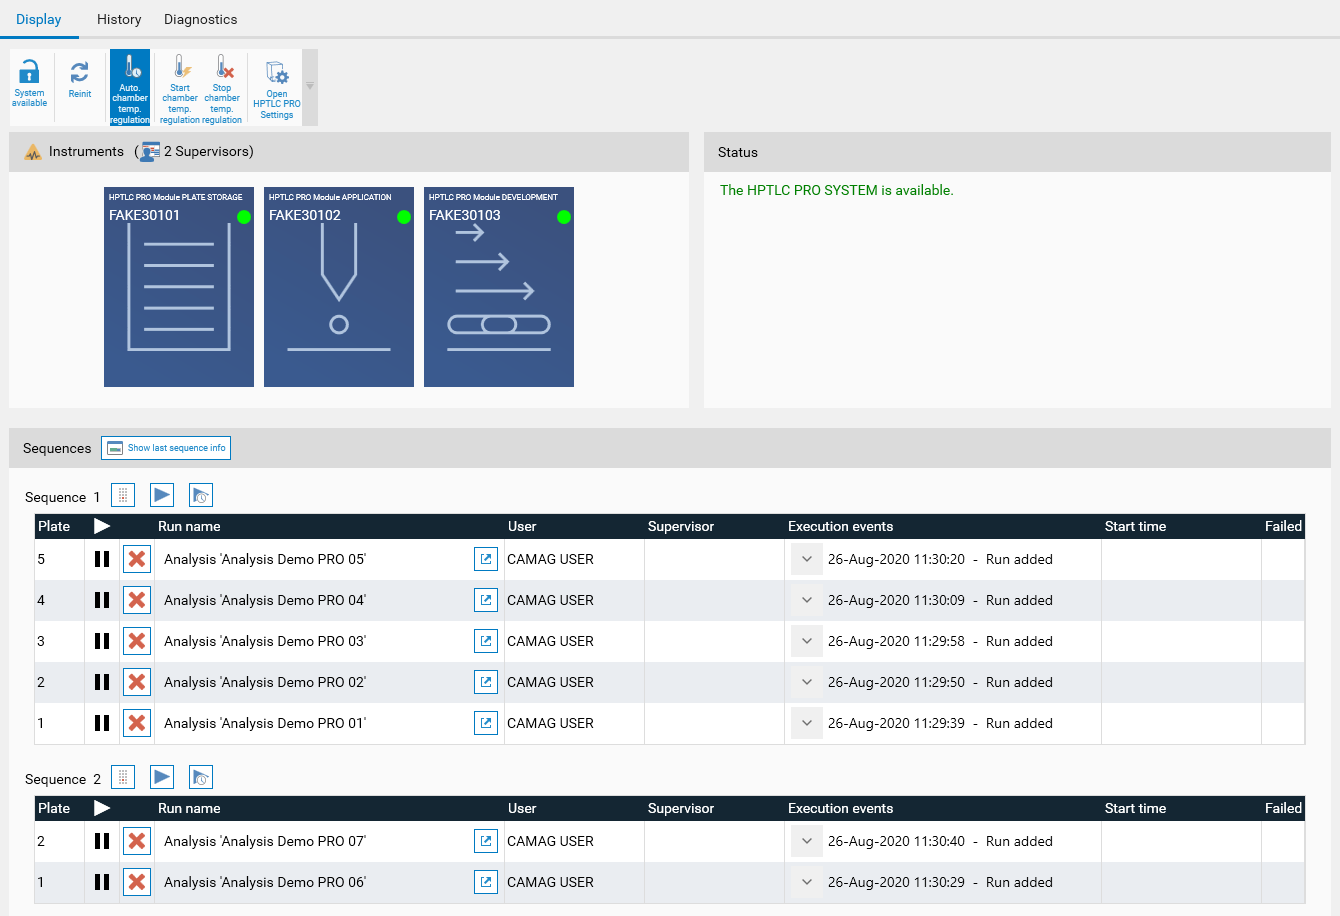The height and width of the screenshot is (916, 1340).
Task: Click the Supervisors icon in Instruments header
Action: (x=150, y=152)
